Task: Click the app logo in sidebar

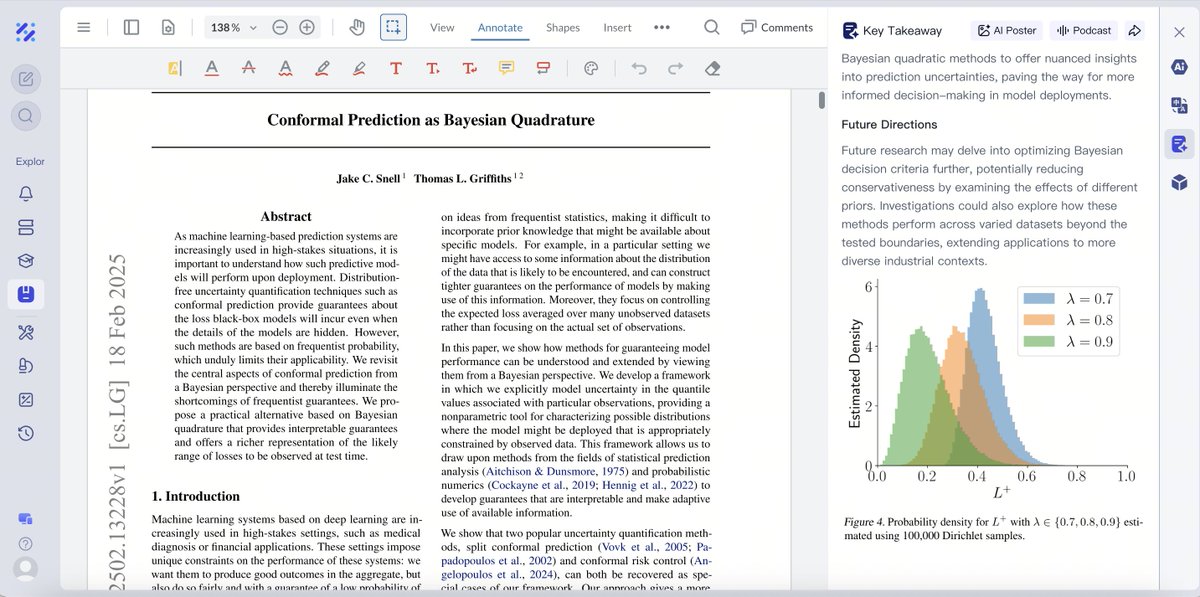Action: point(26,32)
